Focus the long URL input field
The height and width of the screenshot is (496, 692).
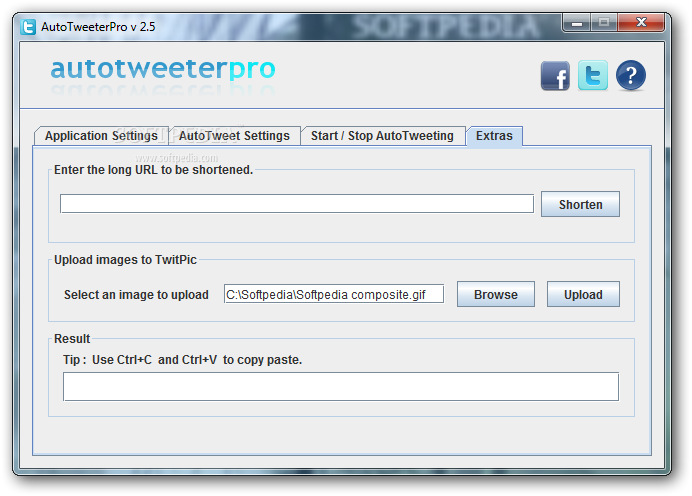(x=297, y=204)
